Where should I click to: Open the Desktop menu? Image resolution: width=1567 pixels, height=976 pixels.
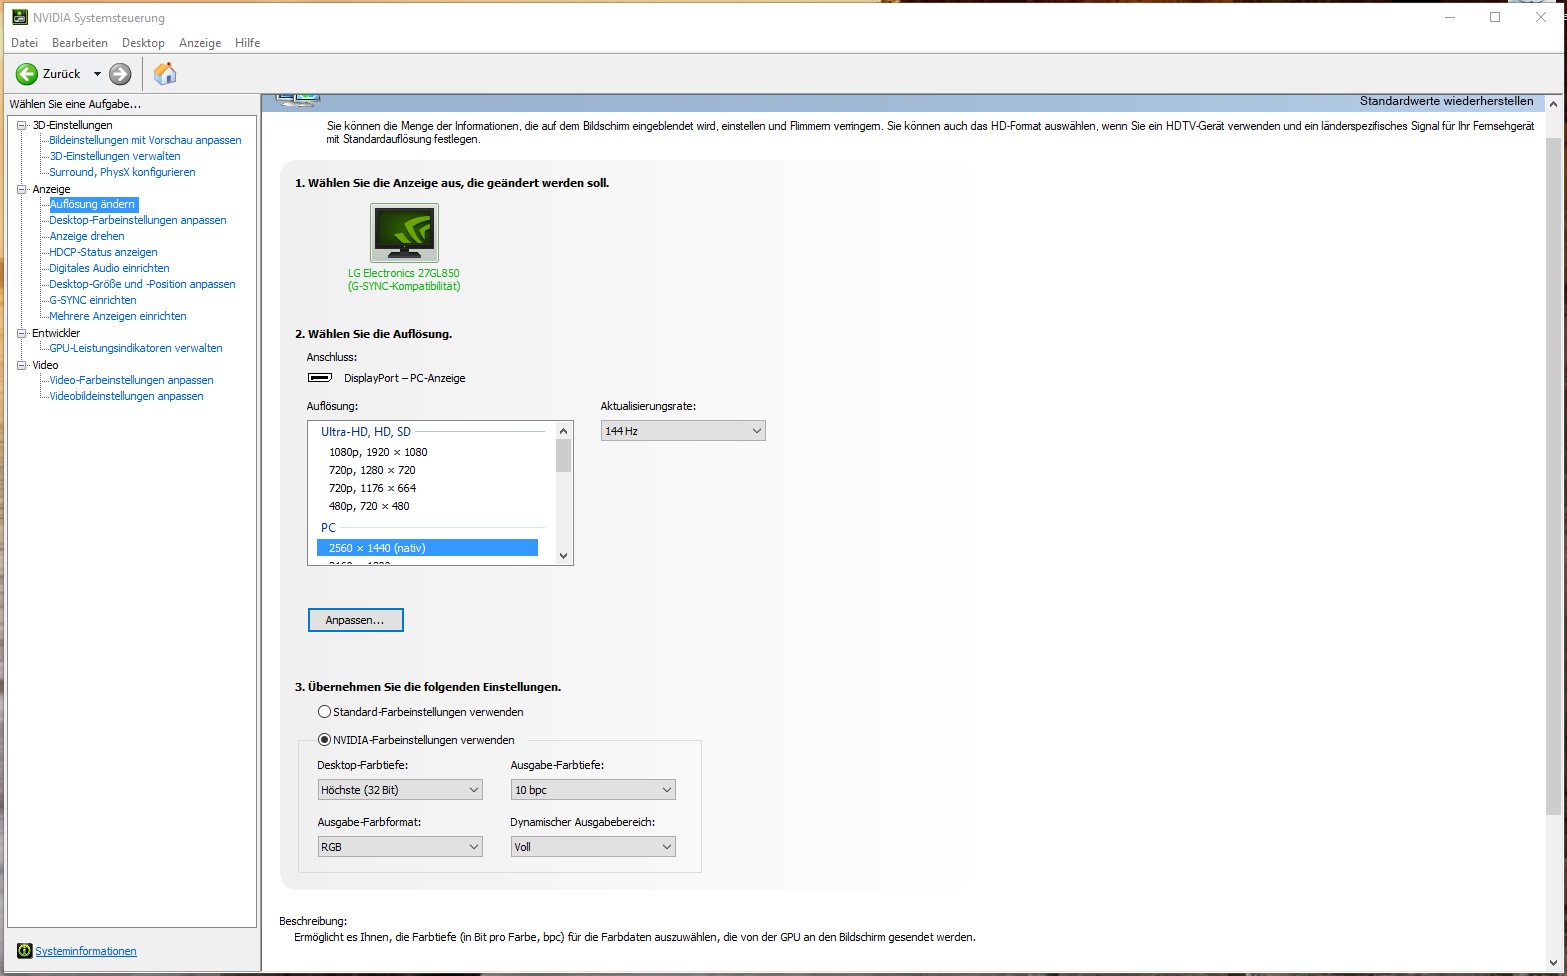click(x=143, y=43)
